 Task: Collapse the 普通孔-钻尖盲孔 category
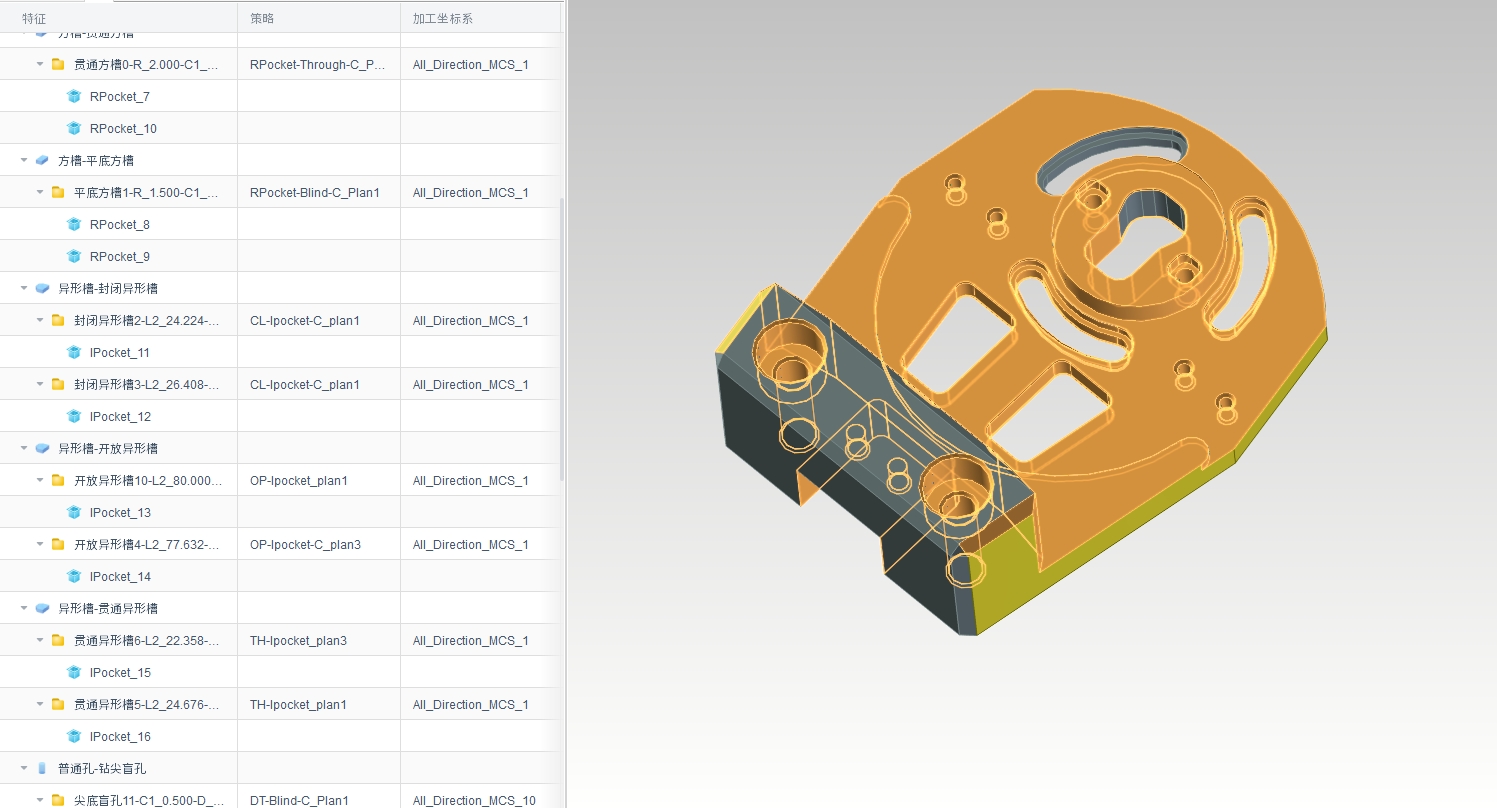24,768
